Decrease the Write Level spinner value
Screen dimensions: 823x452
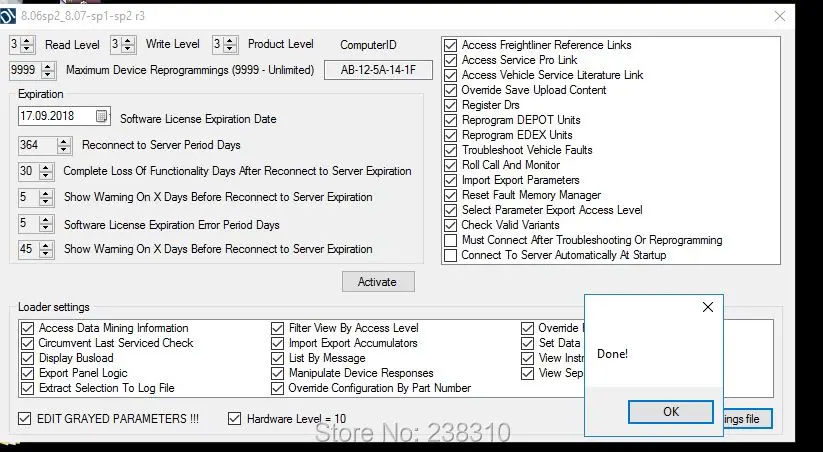(x=128, y=48)
